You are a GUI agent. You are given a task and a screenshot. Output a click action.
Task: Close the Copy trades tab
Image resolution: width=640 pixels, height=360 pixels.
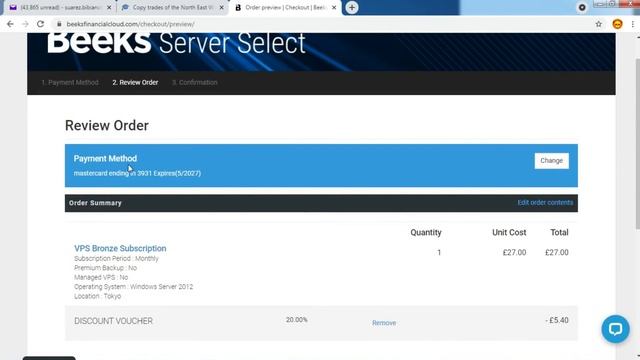221,7
